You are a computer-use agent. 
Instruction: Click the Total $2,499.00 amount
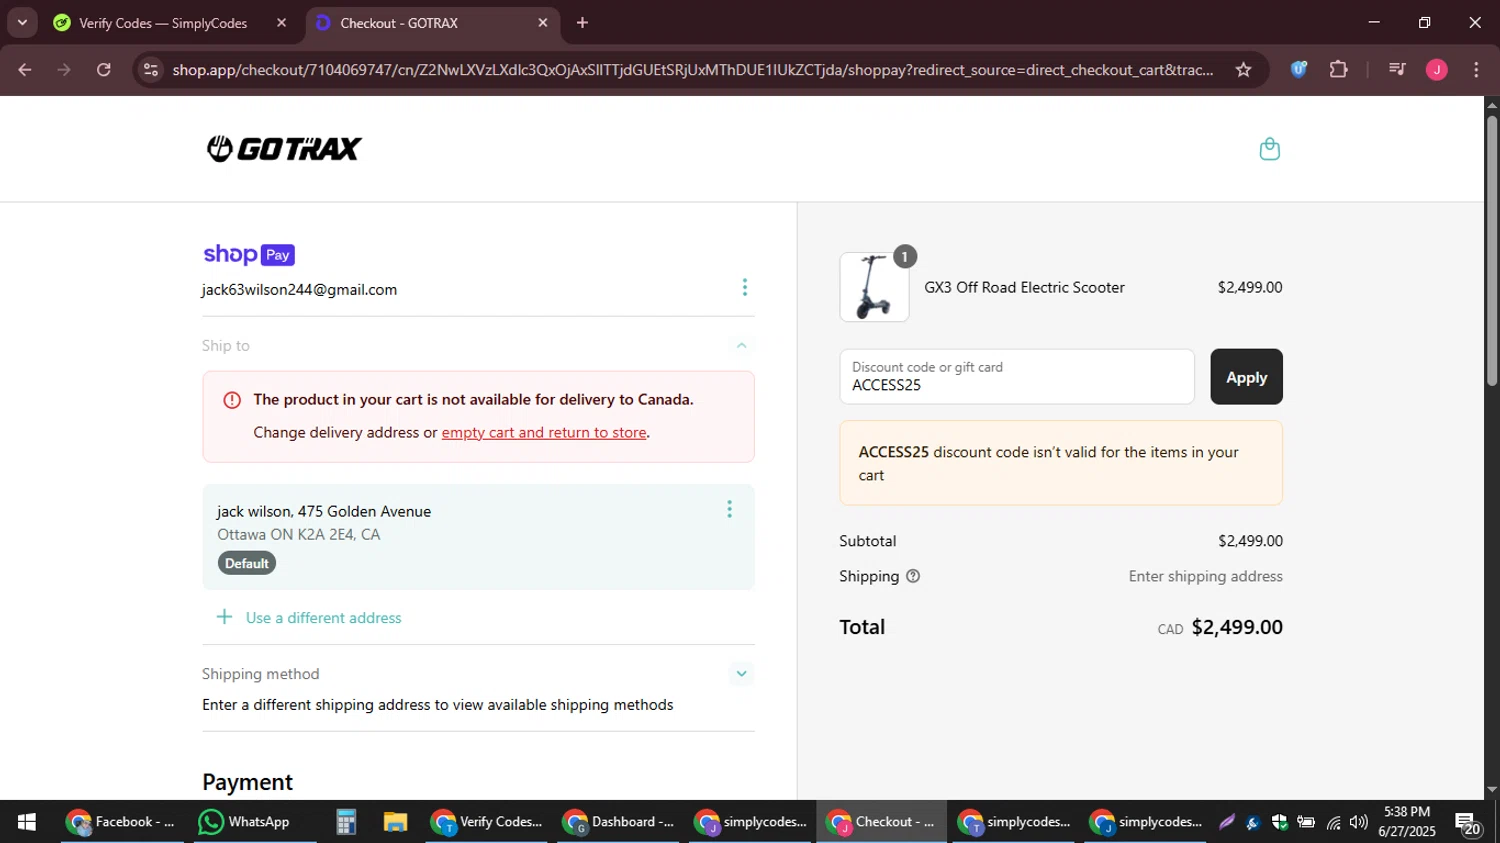[1237, 627]
